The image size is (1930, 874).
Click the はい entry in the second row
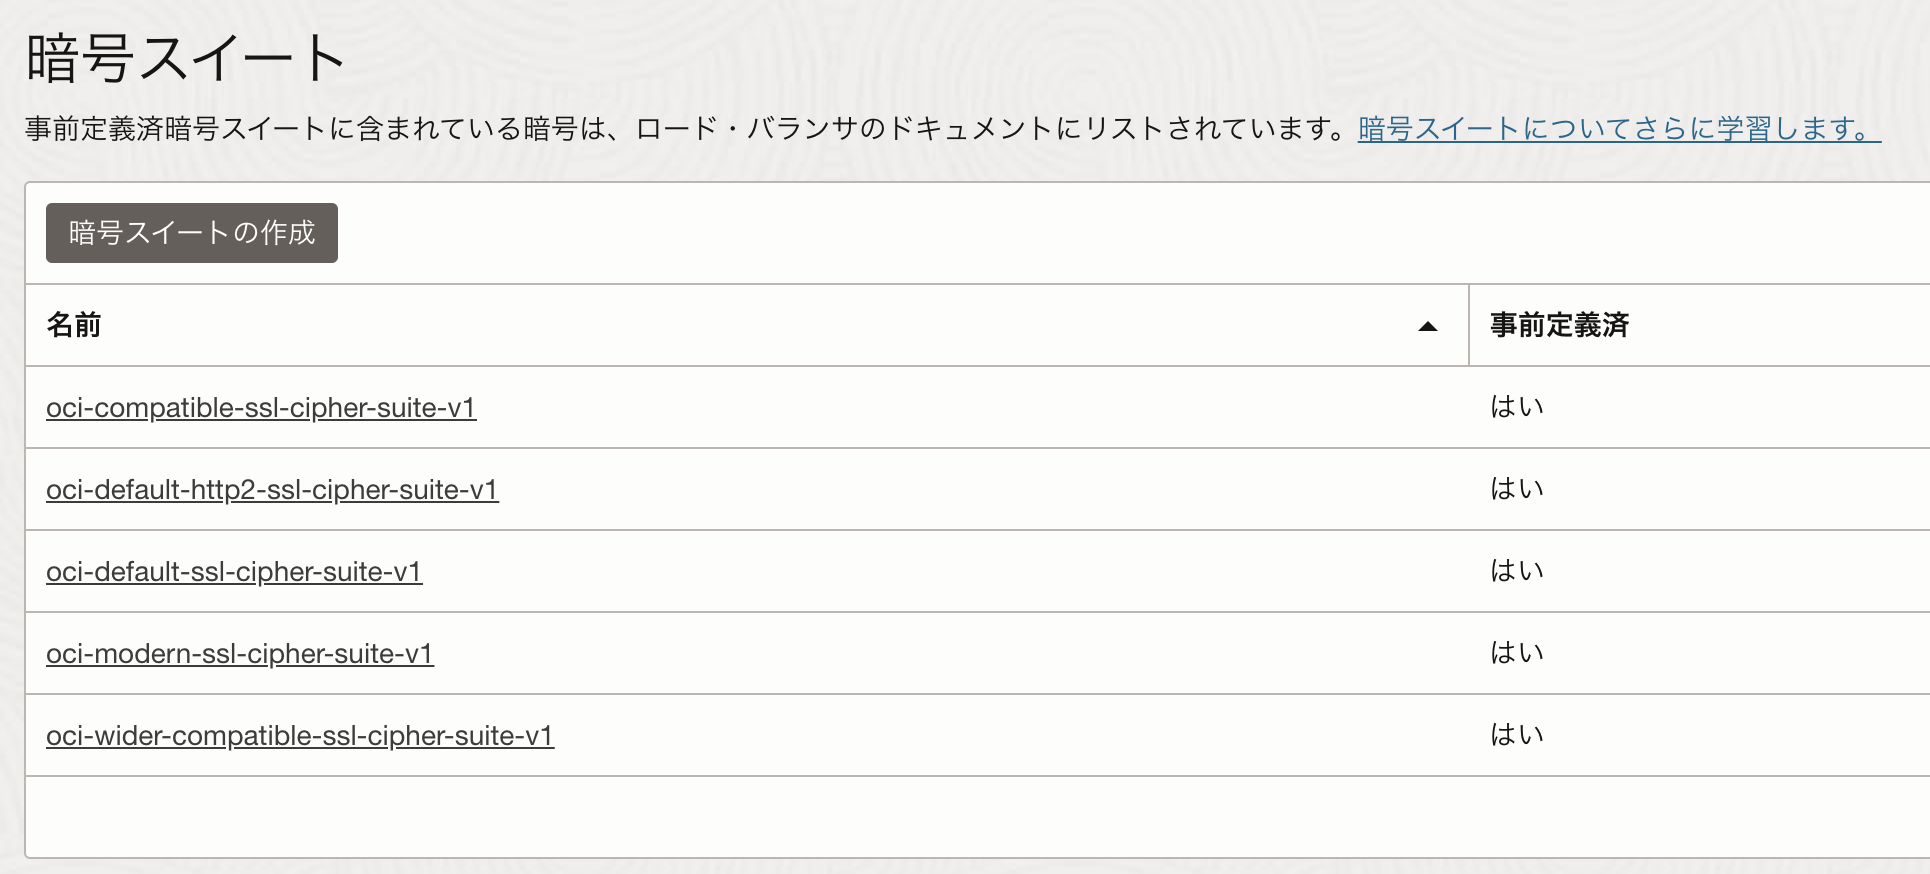coord(1514,489)
